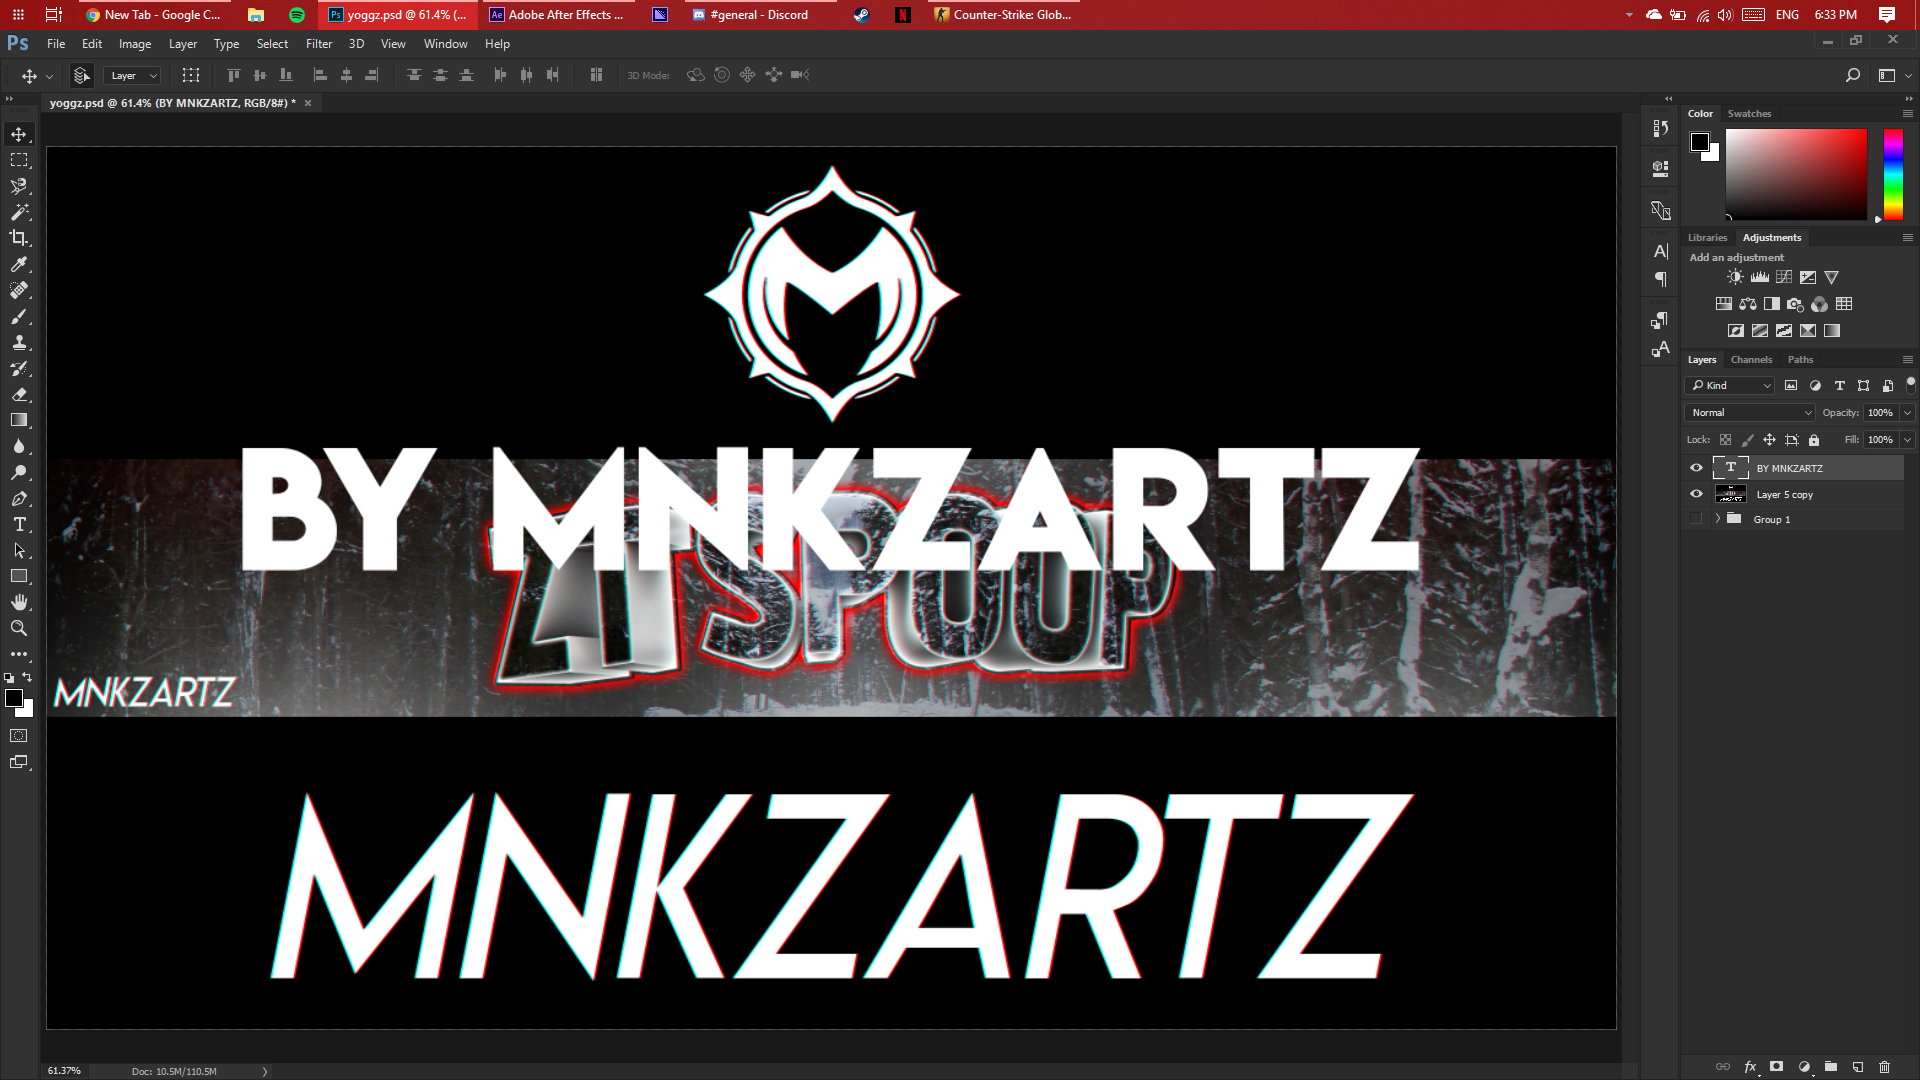Click Add an adjustment heading
Viewport: 1920px width, 1080px height.
pos(1736,257)
